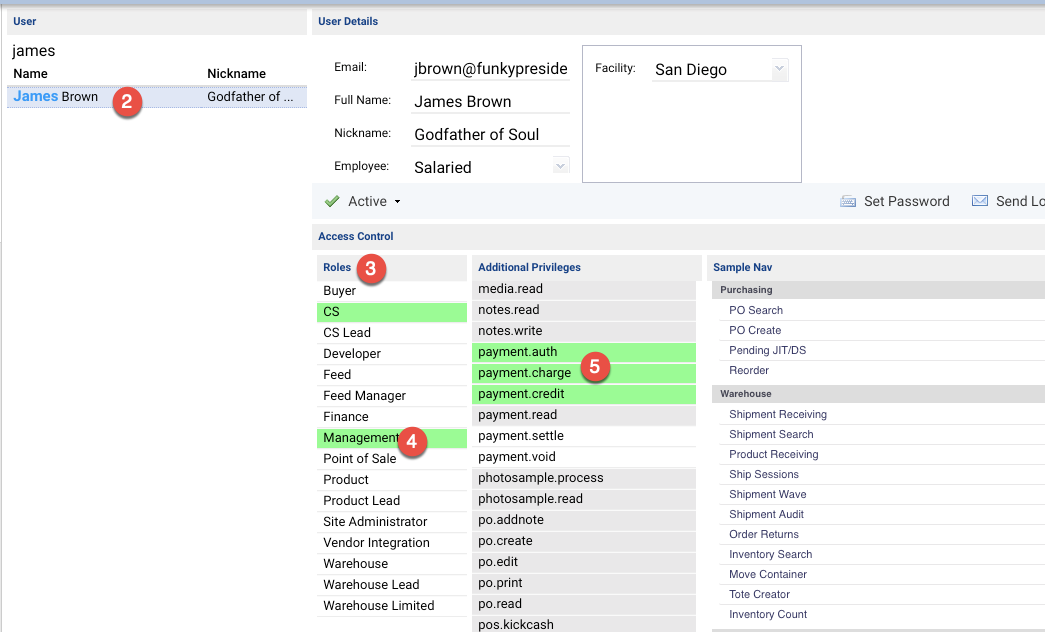The width and height of the screenshot is (1045, 632).
Task: Toggle the Management role
Action: pos(392,438)
